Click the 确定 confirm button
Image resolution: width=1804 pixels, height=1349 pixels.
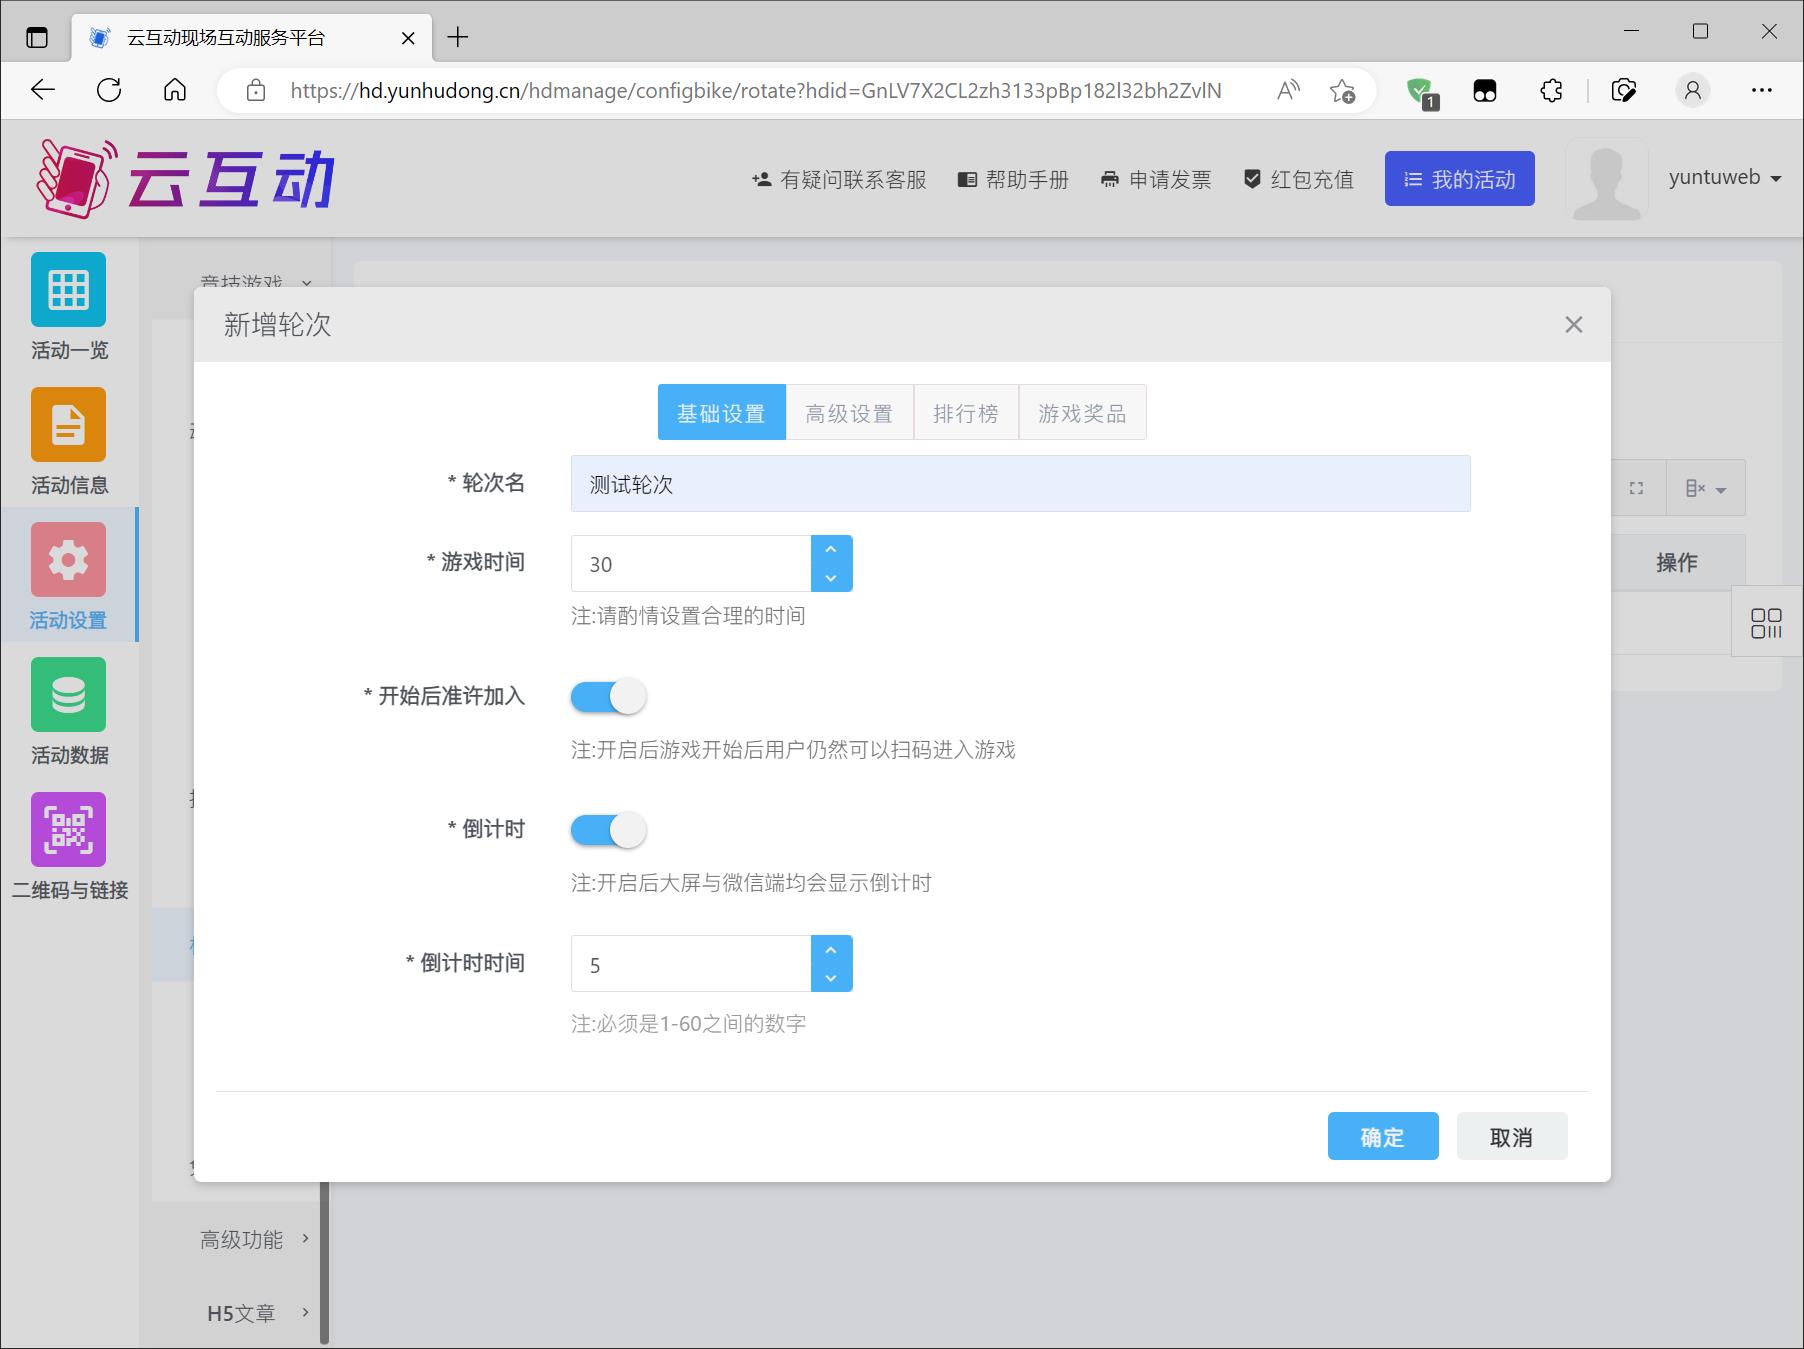pyautogui.click(x=1382, y=1137)
